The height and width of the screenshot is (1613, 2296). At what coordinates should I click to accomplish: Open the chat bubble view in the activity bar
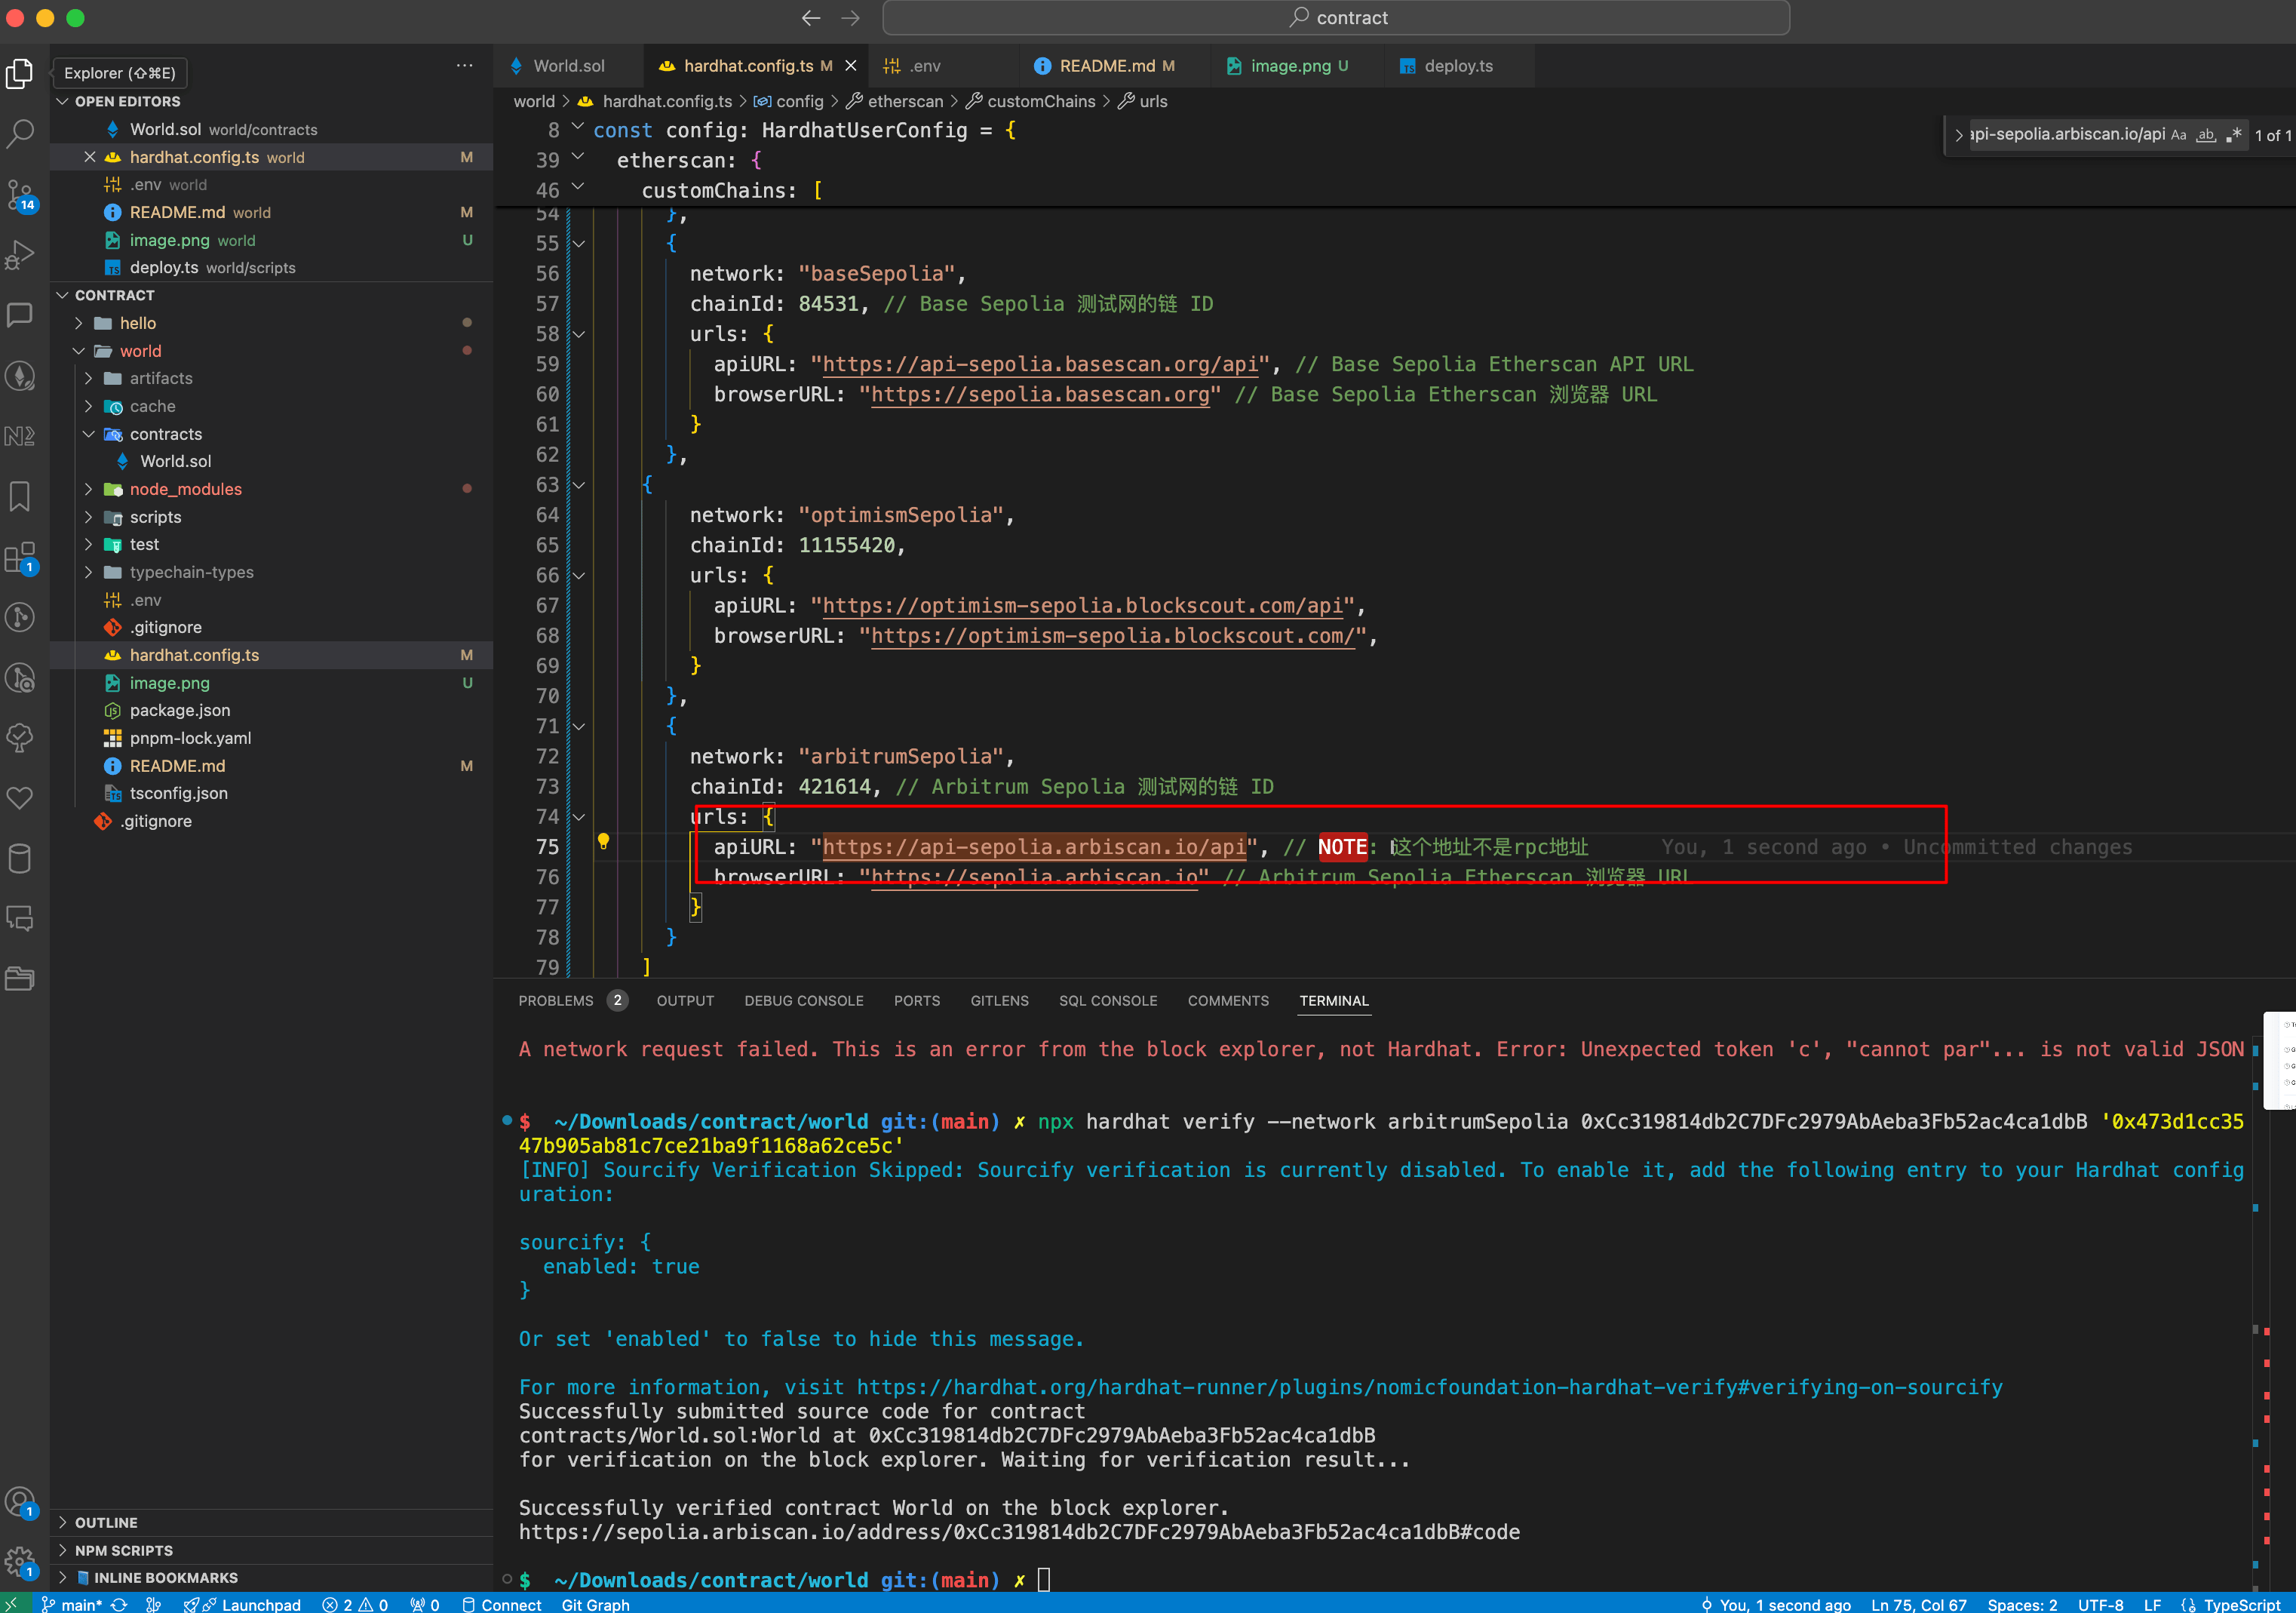[20, 315]
